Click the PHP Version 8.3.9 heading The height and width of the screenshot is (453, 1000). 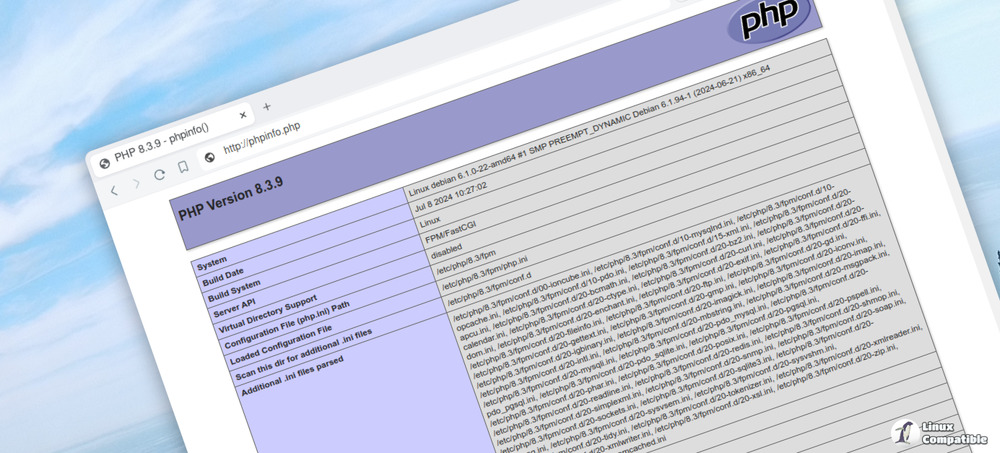232,199
